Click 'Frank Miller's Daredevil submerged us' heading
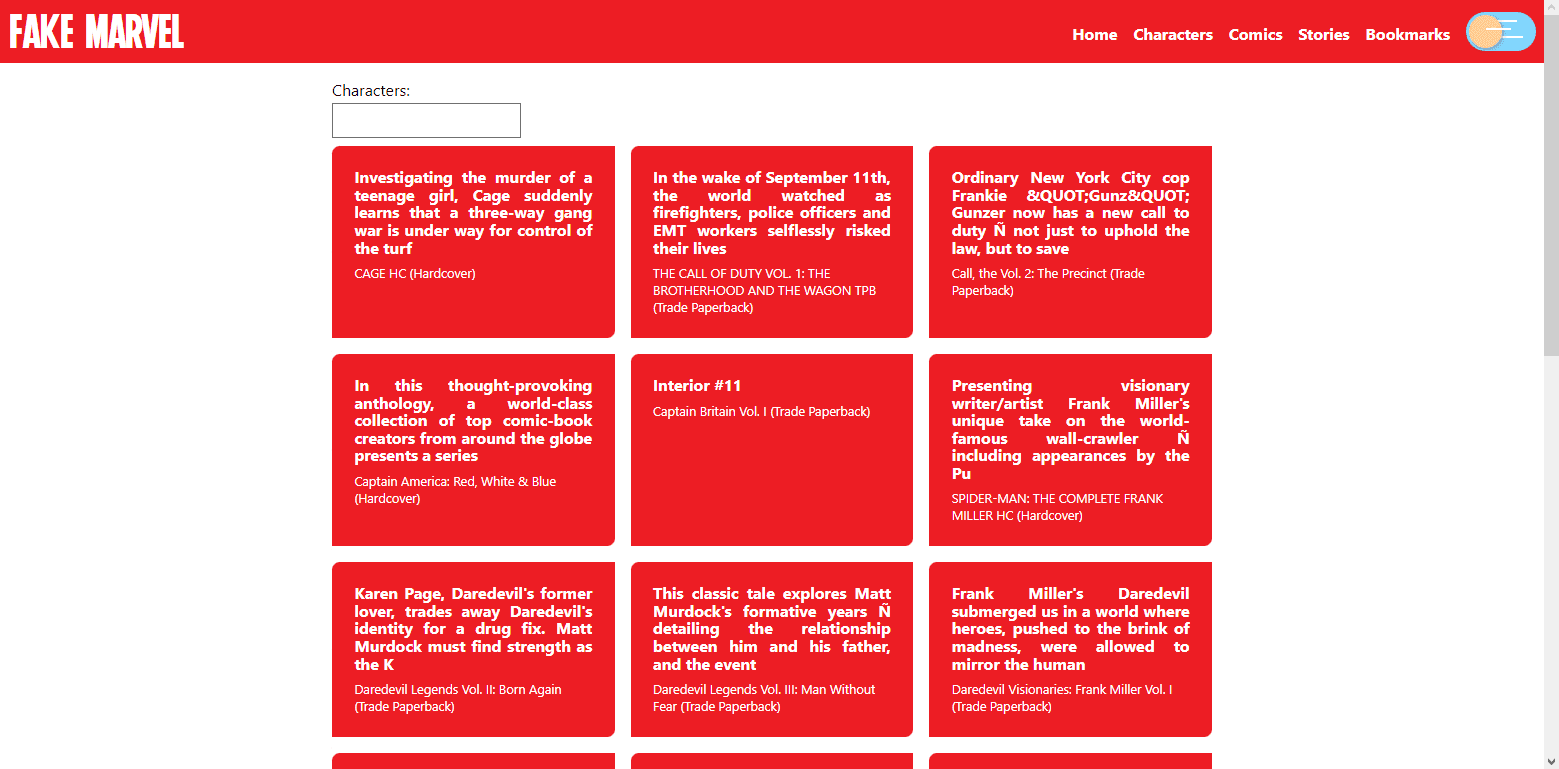The width and height of the screenshot is (1559, 769). click(x=1070, y=629)
